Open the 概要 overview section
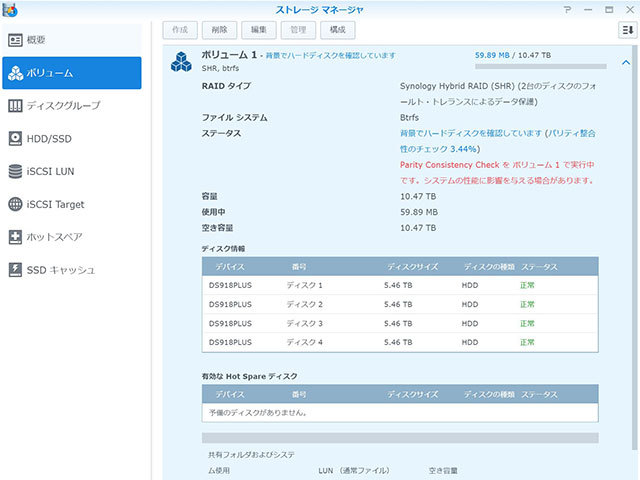Viewport: 640px width, 480px height. pyautogui.click(x=72, y=40)
